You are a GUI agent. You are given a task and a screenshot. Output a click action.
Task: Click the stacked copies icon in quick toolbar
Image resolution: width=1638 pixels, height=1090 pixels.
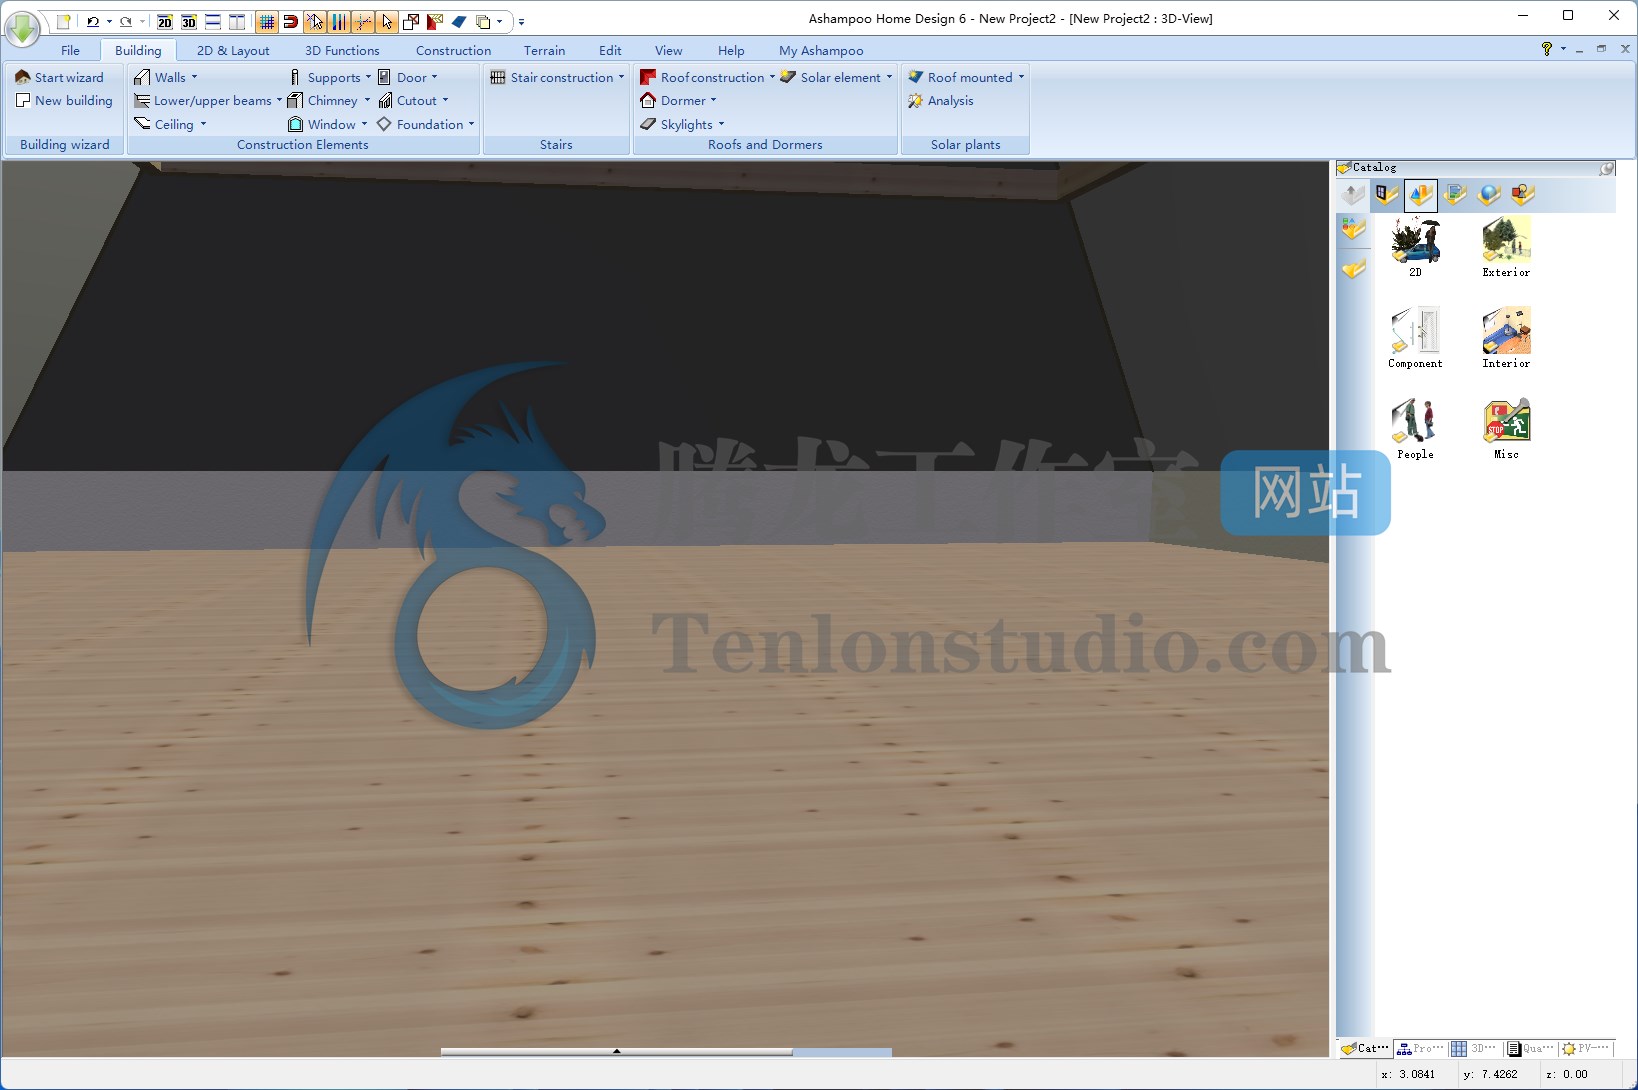pyautogui.click(x=483, y=21)
